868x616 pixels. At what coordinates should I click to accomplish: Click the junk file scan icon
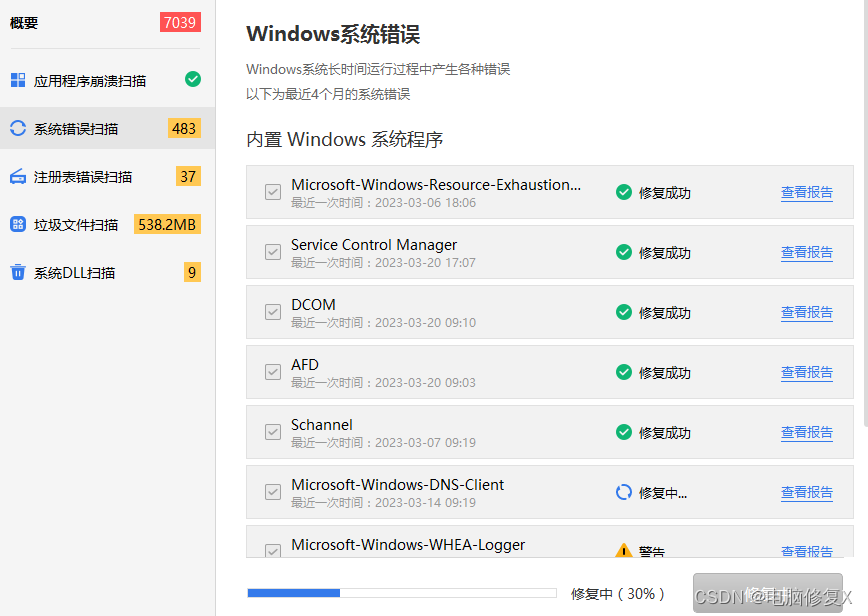click(x=18, y=224)
